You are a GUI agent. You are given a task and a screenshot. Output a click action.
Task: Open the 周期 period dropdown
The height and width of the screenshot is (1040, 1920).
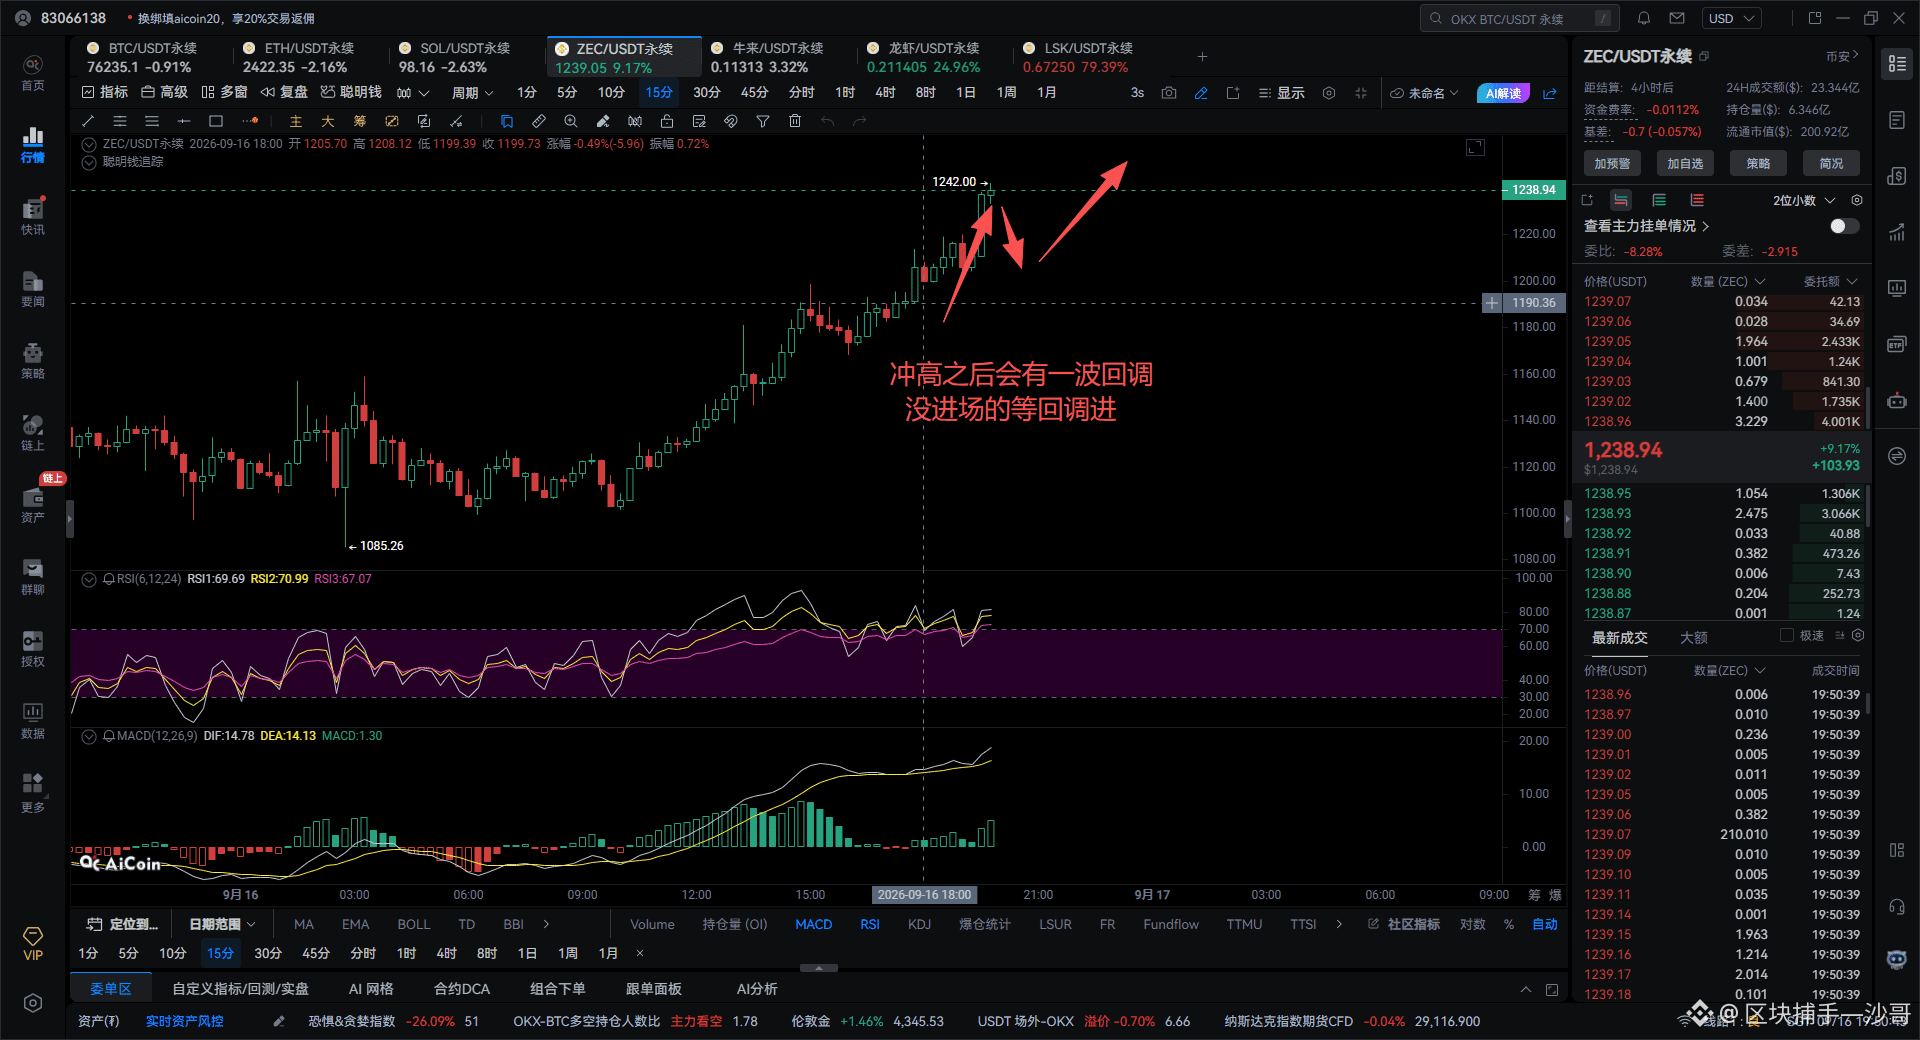pos(472,93)
